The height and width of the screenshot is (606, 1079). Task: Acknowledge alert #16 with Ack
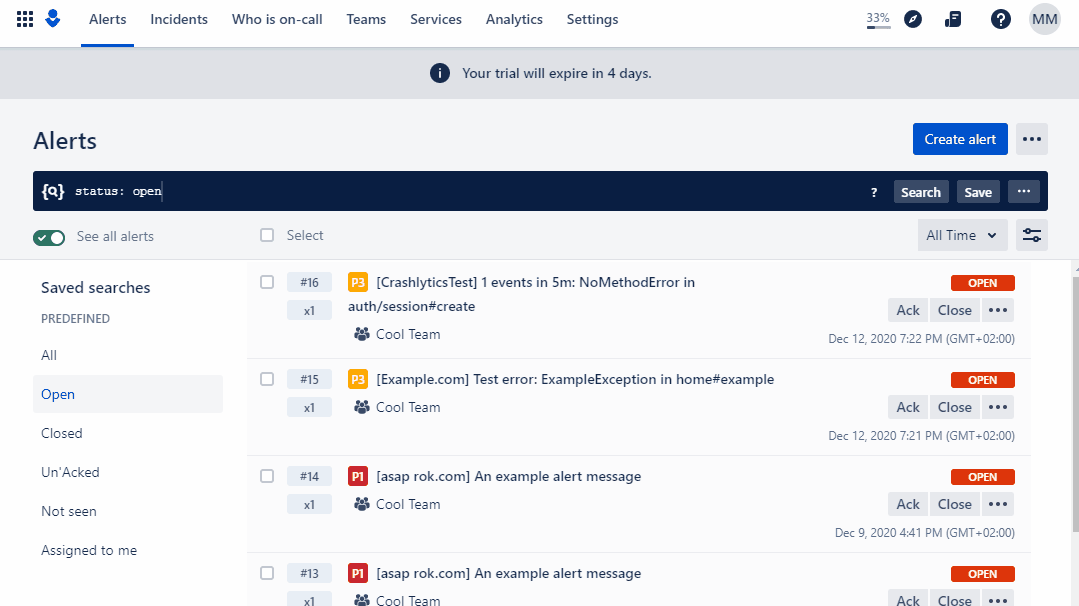(908, 310)
